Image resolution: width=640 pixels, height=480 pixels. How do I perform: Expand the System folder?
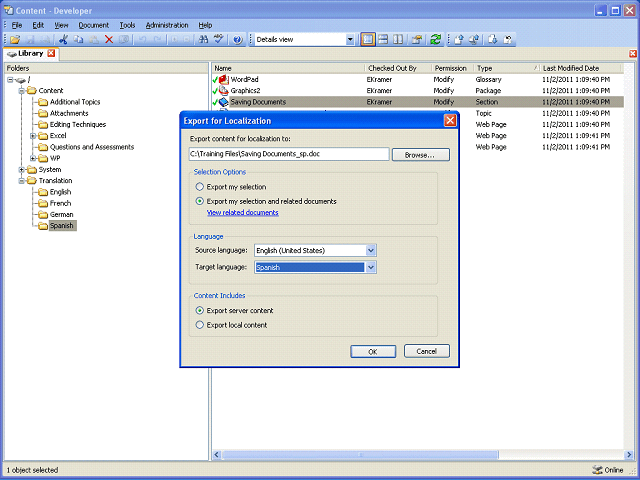[x=22, y=170]
